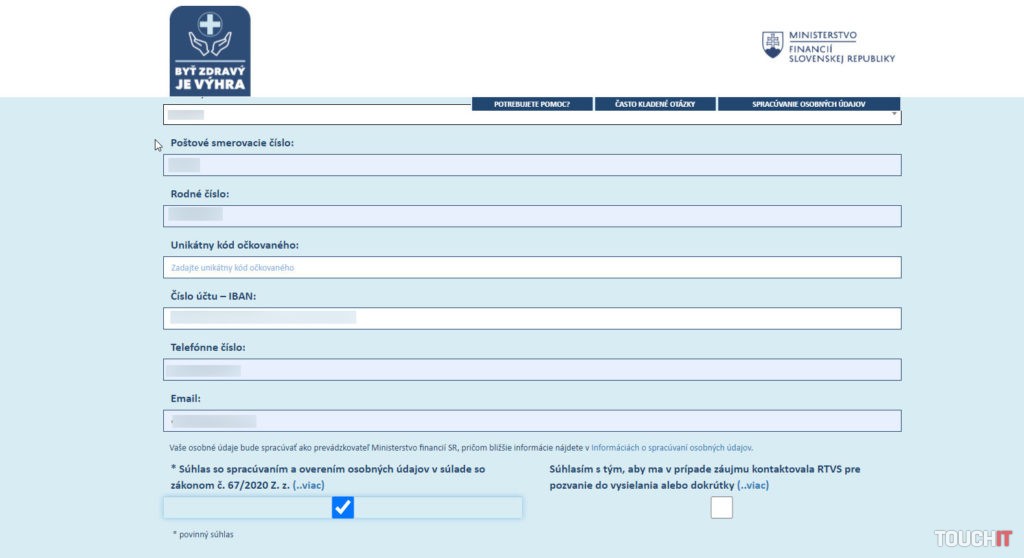
Task: Click into the 'Rodné číslo' field
Action: (x=532, y=216)
